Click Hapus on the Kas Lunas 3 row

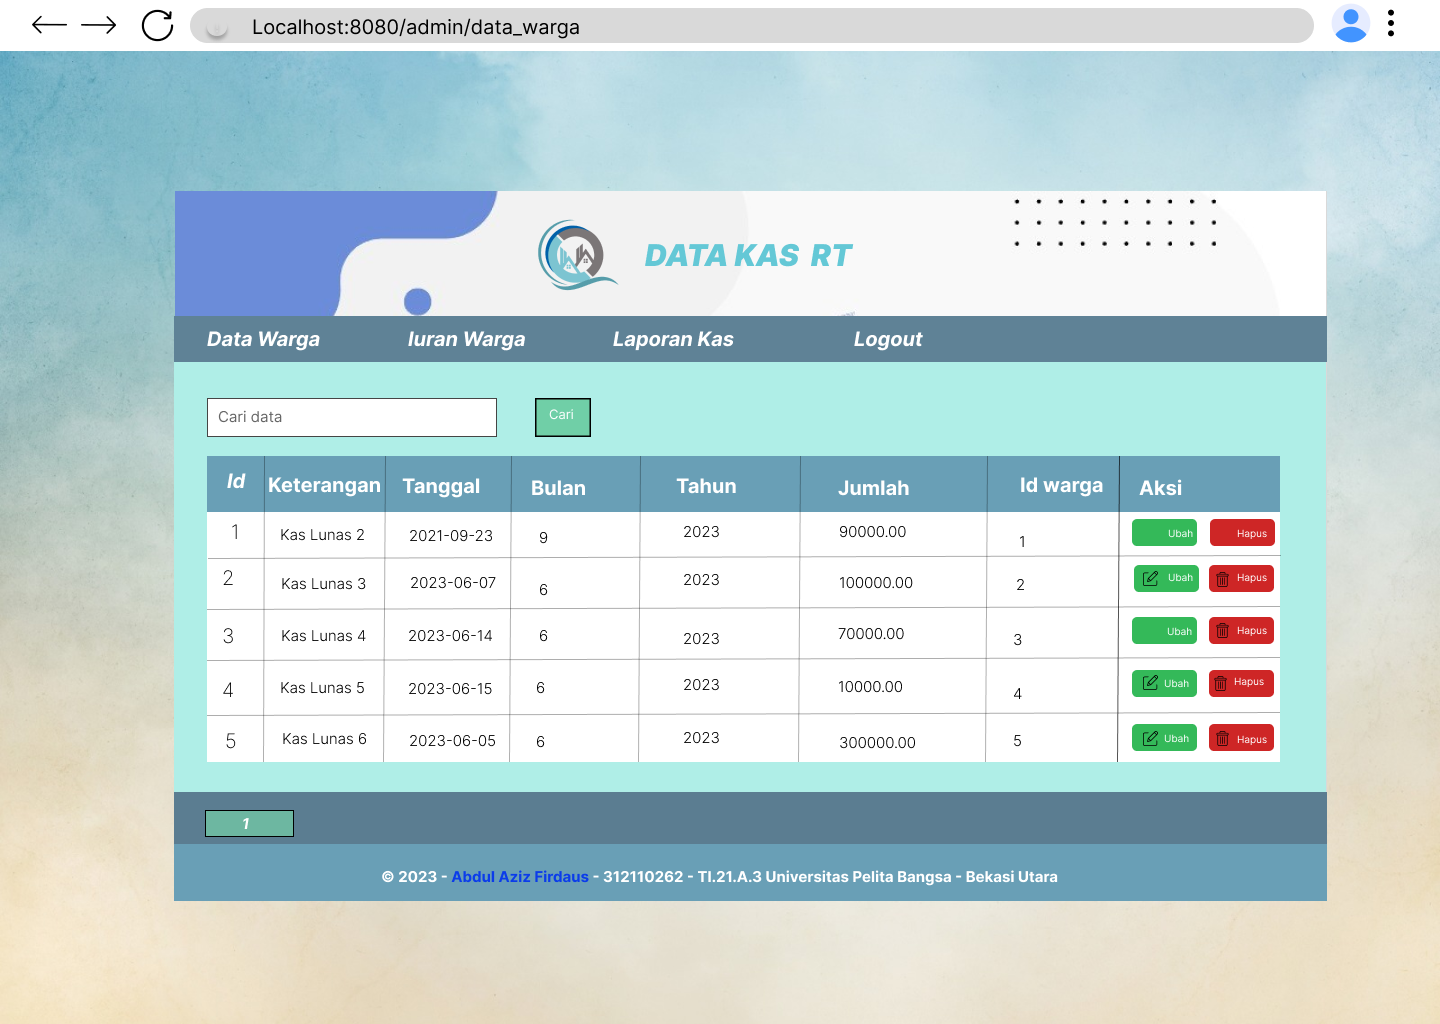(1241, 578)
